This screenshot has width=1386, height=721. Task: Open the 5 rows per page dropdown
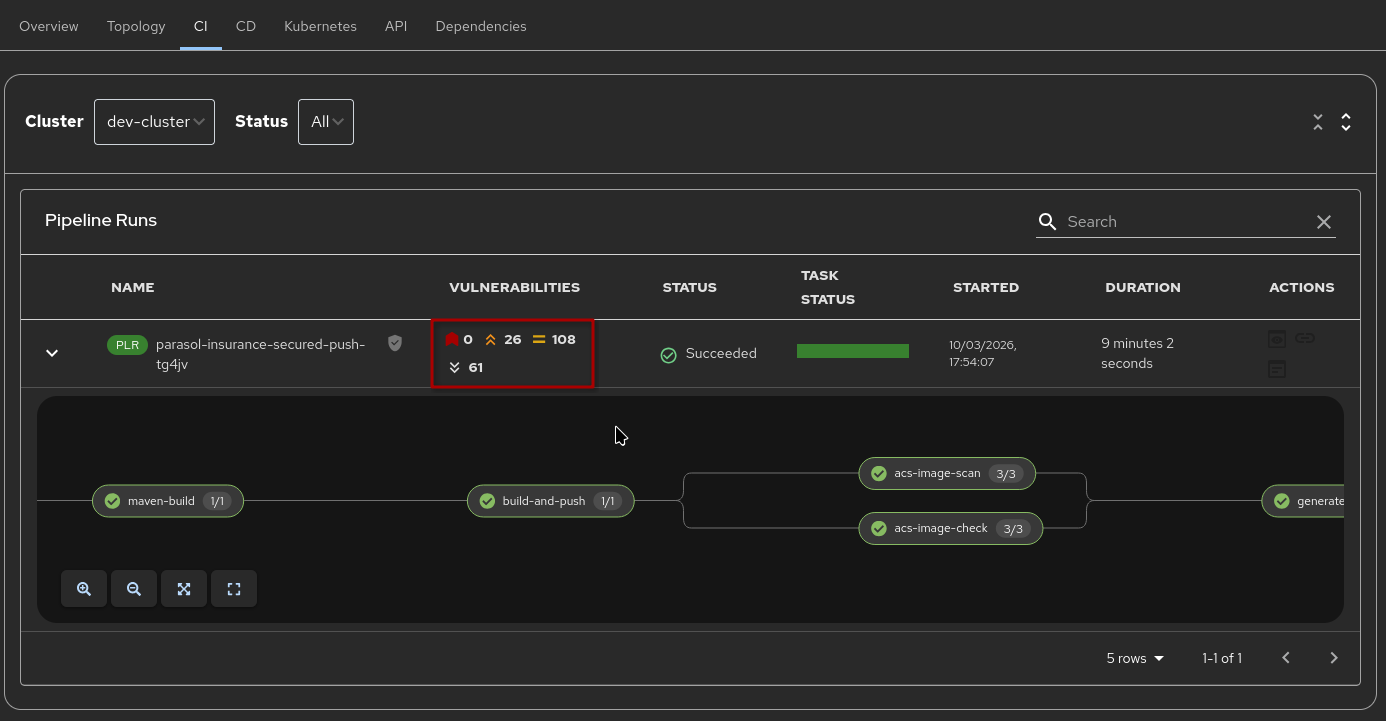pyautogui.click(x=1133, y=658)
